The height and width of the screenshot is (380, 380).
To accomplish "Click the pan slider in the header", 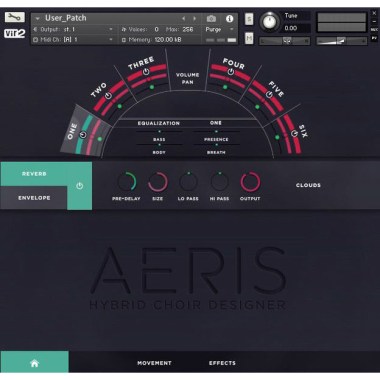I will 285,41.
